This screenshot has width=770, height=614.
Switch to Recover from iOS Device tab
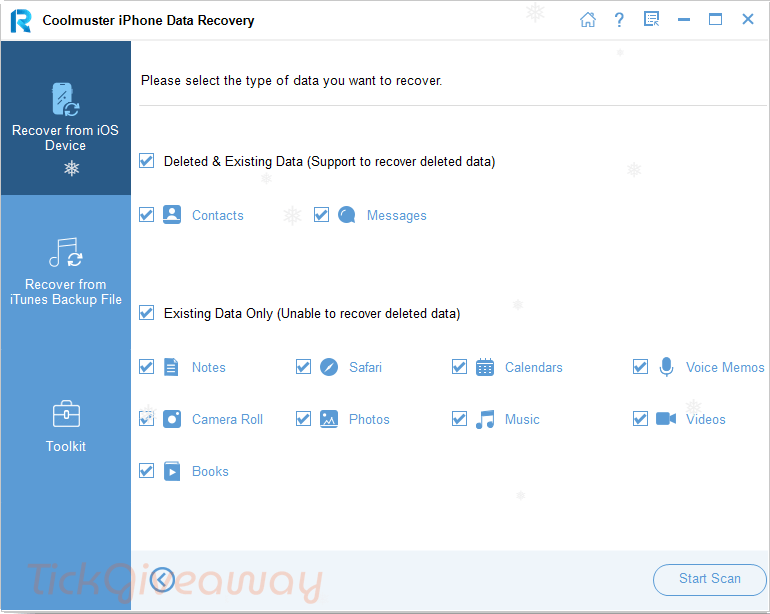(66, 118)
